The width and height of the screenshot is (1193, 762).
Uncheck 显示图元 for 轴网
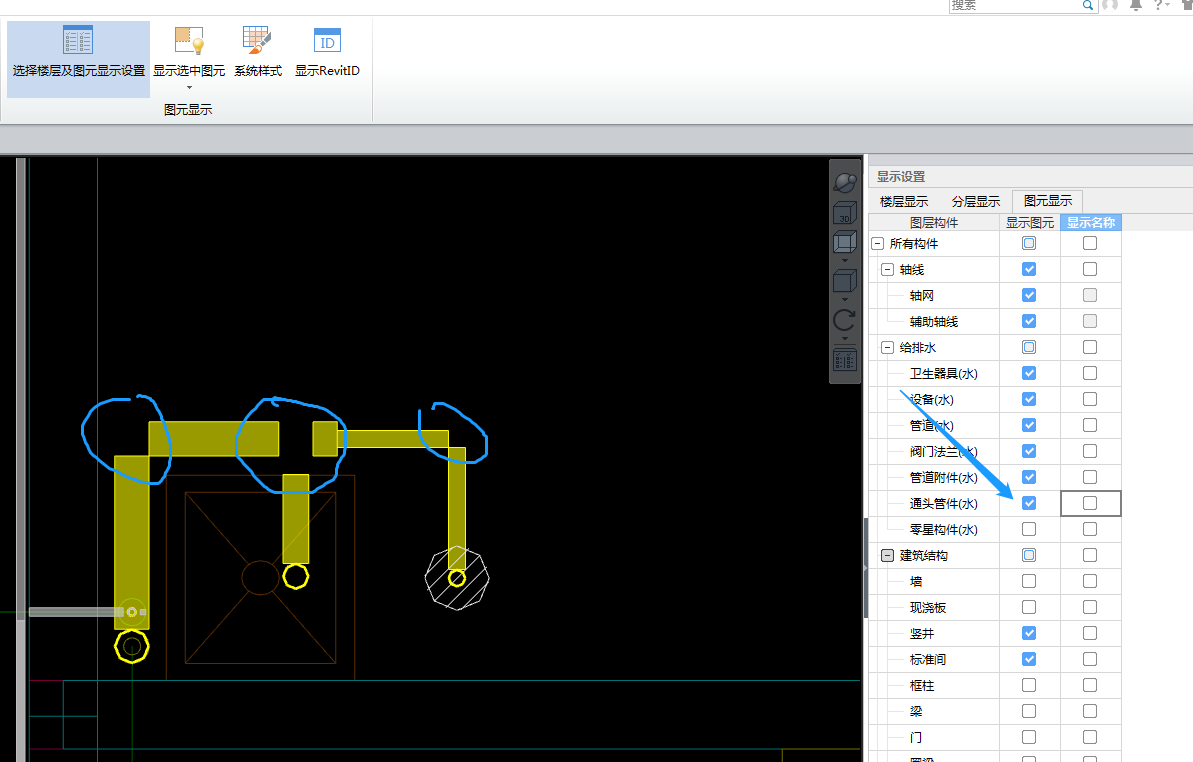1029,295
